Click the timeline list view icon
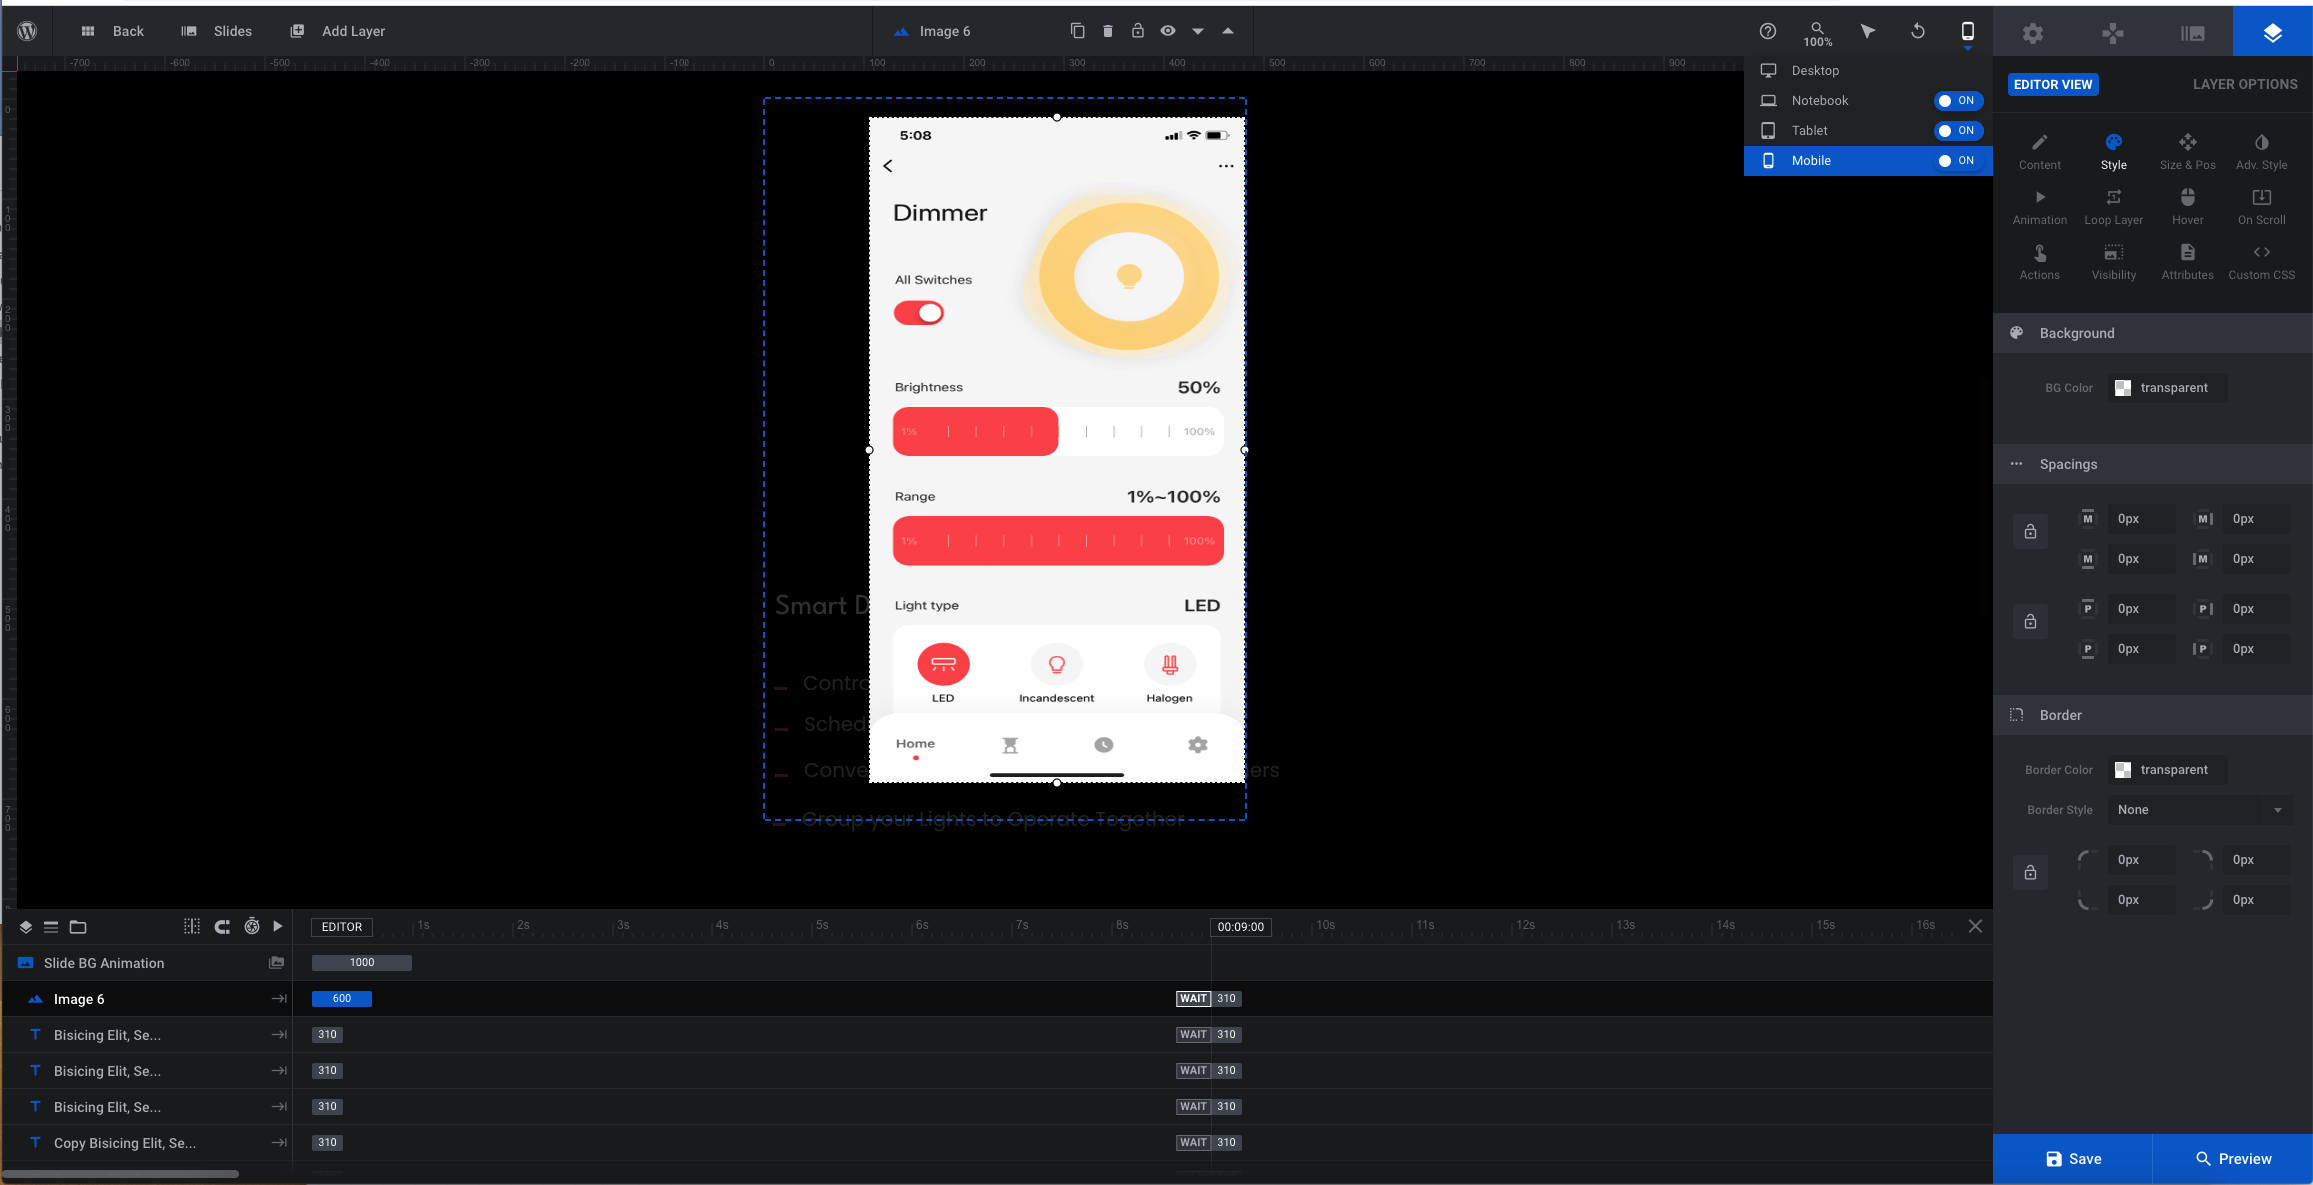Viewport: 2313px width, 1185px height. click(51, 927)
